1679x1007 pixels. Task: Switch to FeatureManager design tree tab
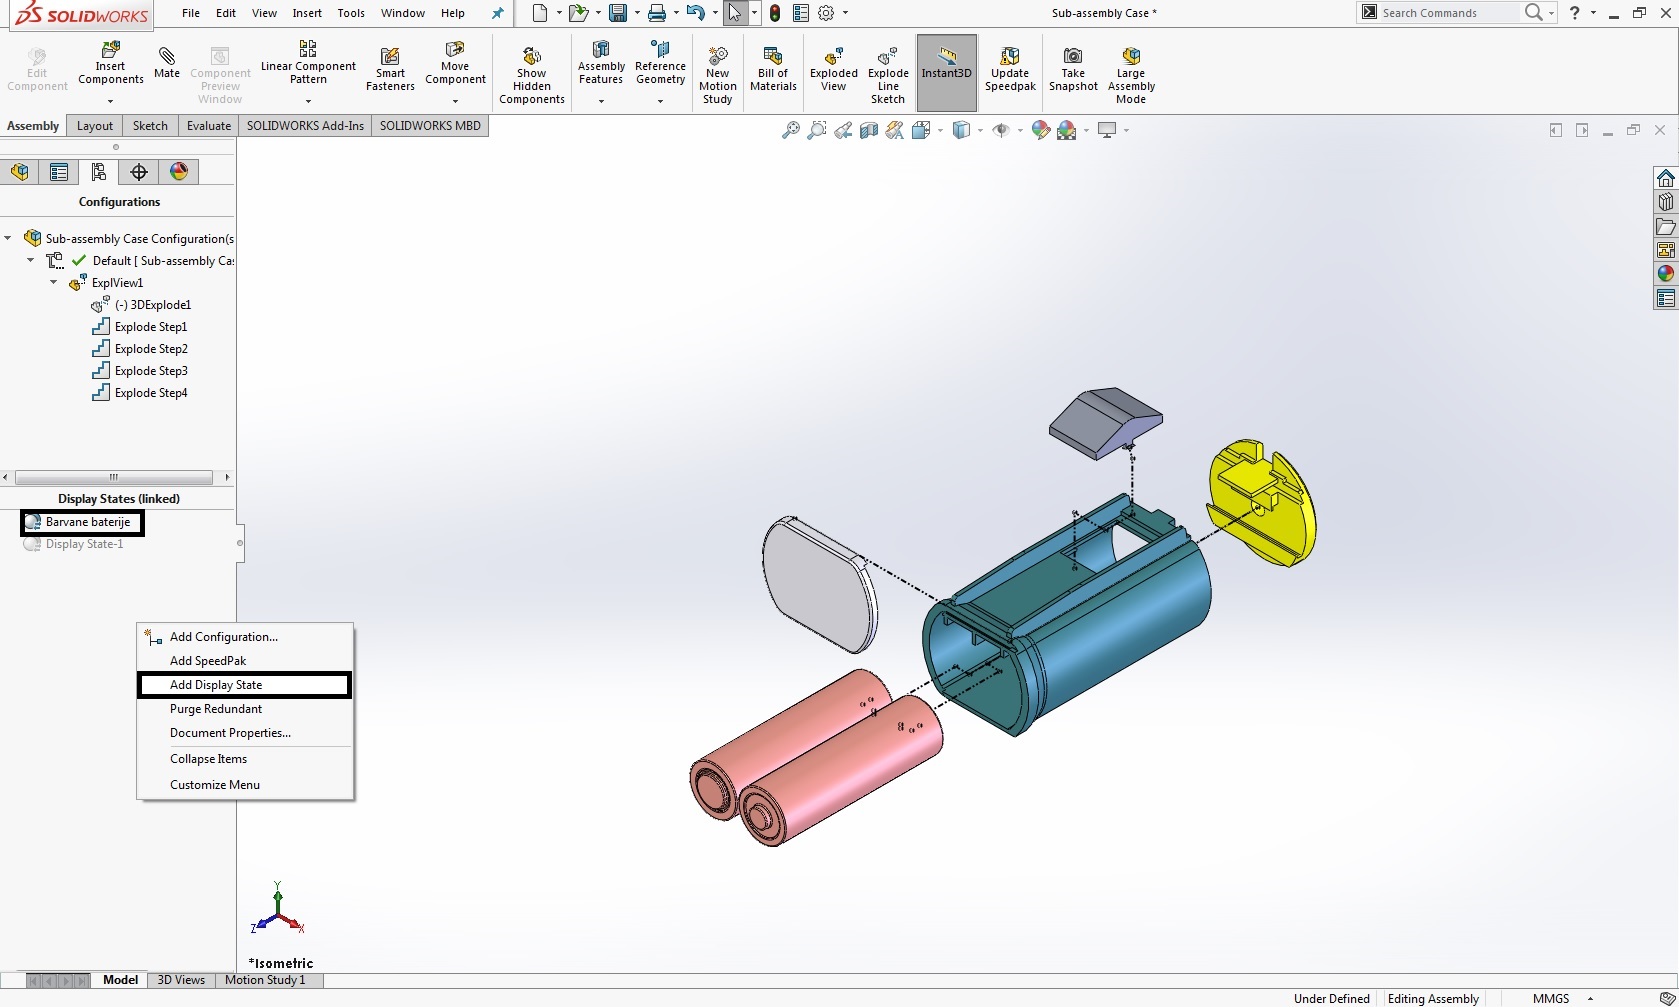19,172
